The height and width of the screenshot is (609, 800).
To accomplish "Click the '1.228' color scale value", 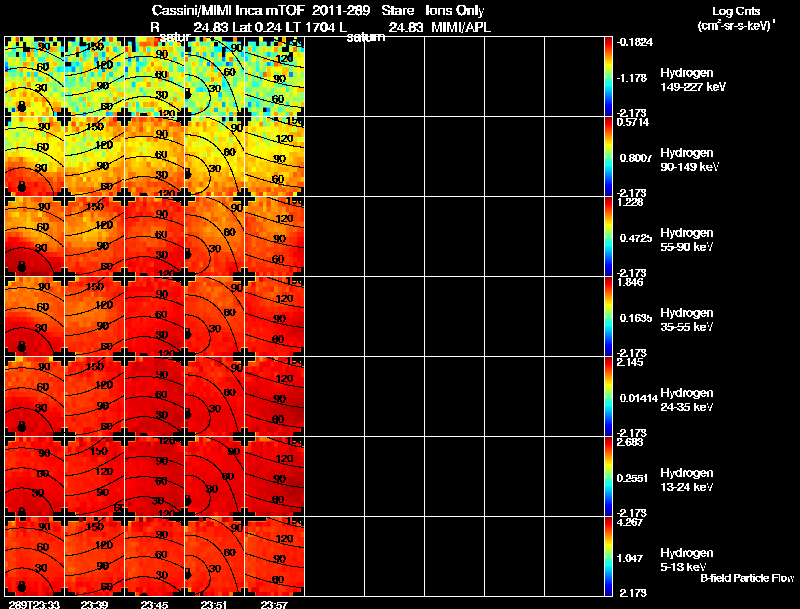I will click(x=630, y=202).
